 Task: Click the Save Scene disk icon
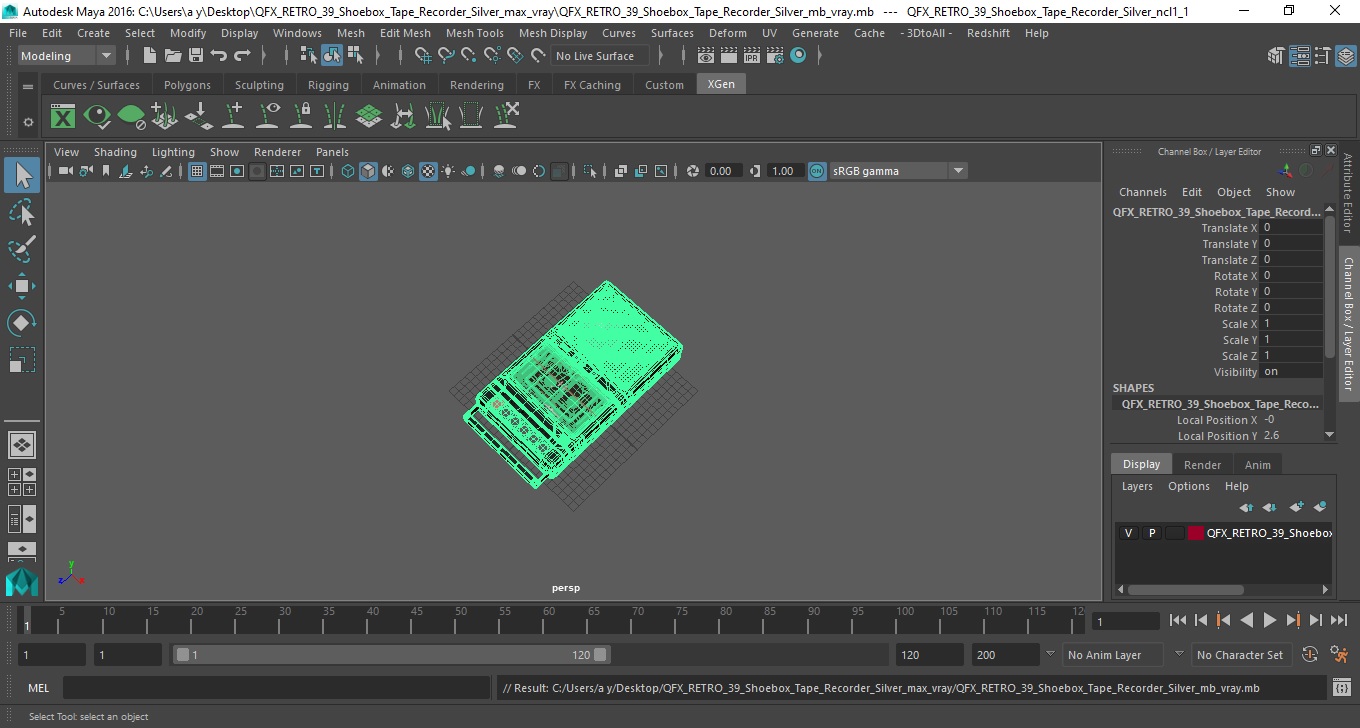[196, 56]
